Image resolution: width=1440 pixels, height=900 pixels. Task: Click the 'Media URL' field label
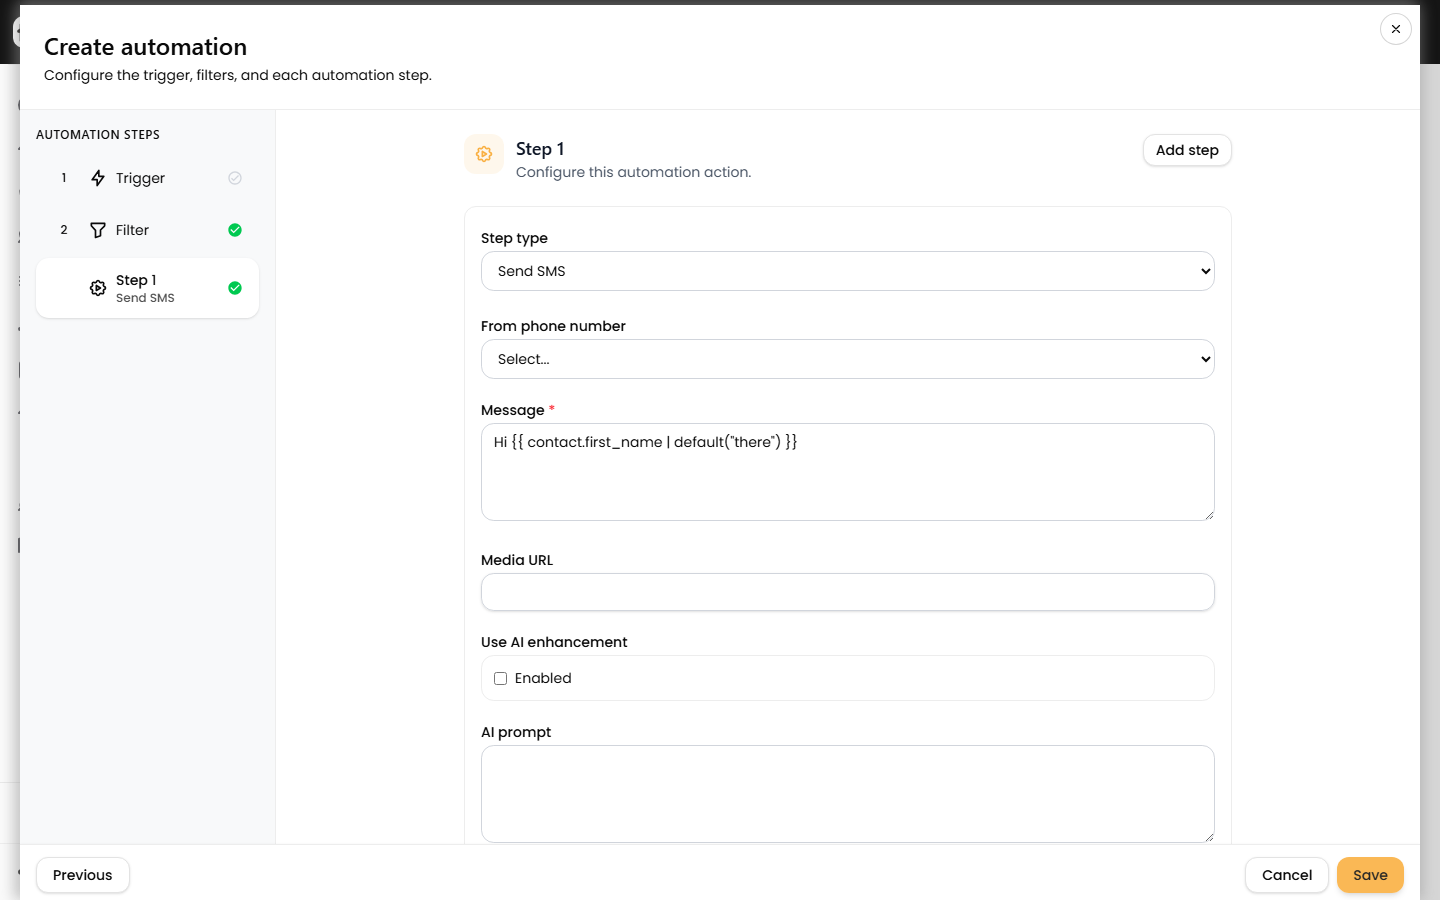(517, 560)
